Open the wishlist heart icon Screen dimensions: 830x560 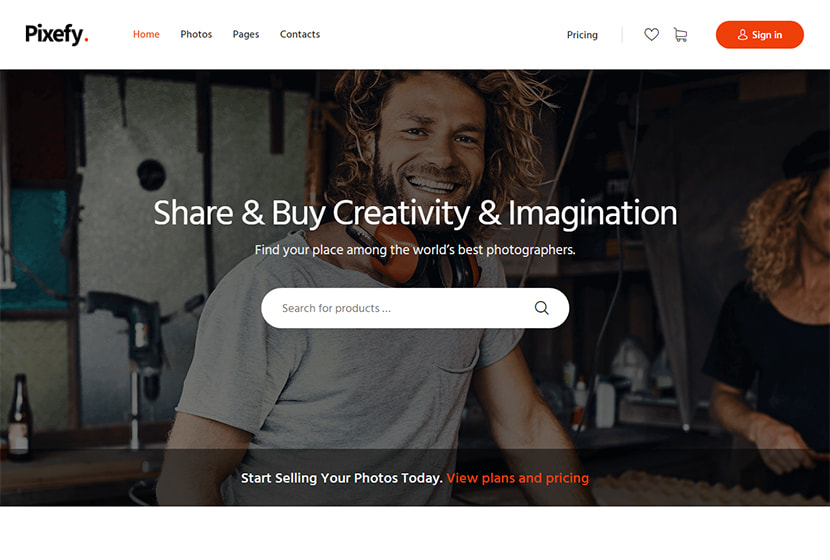pyautogui.click(x=651, y=34)
